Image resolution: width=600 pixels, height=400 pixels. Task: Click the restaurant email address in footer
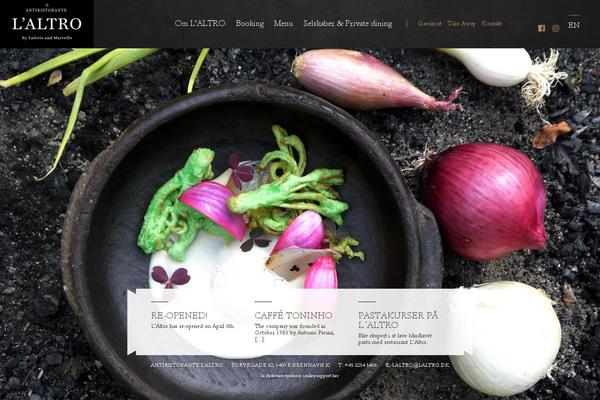(x=417, y=365)
